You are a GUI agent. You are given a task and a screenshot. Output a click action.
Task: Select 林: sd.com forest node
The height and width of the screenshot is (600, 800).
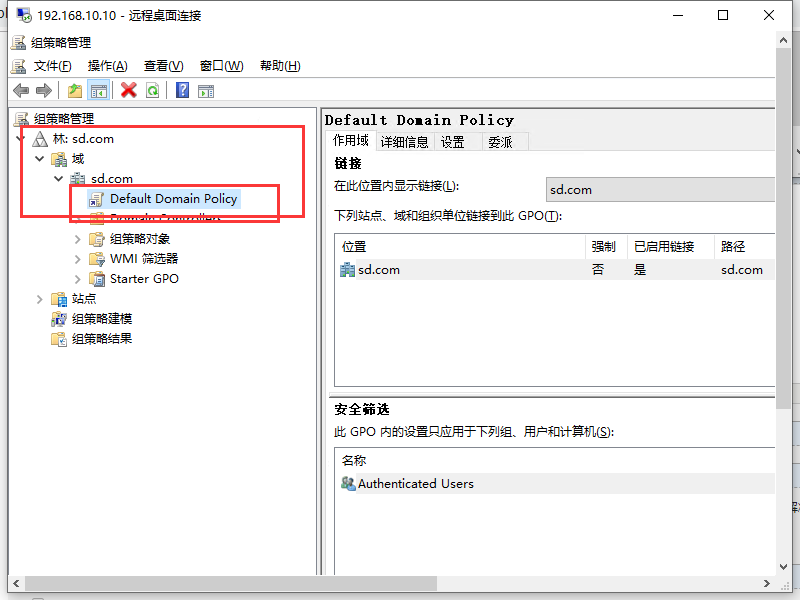83,139
